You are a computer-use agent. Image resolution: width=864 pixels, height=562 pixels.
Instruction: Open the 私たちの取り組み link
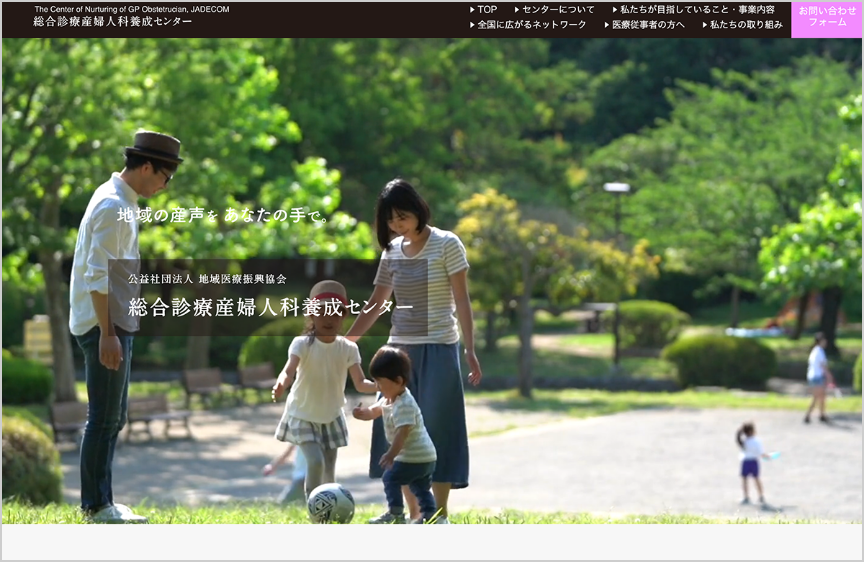[x=746, y=25]
